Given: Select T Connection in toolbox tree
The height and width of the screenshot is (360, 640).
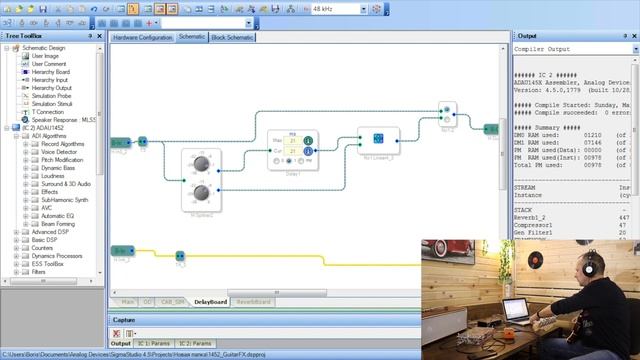Looking at the screenshot, I should point(48,112).
